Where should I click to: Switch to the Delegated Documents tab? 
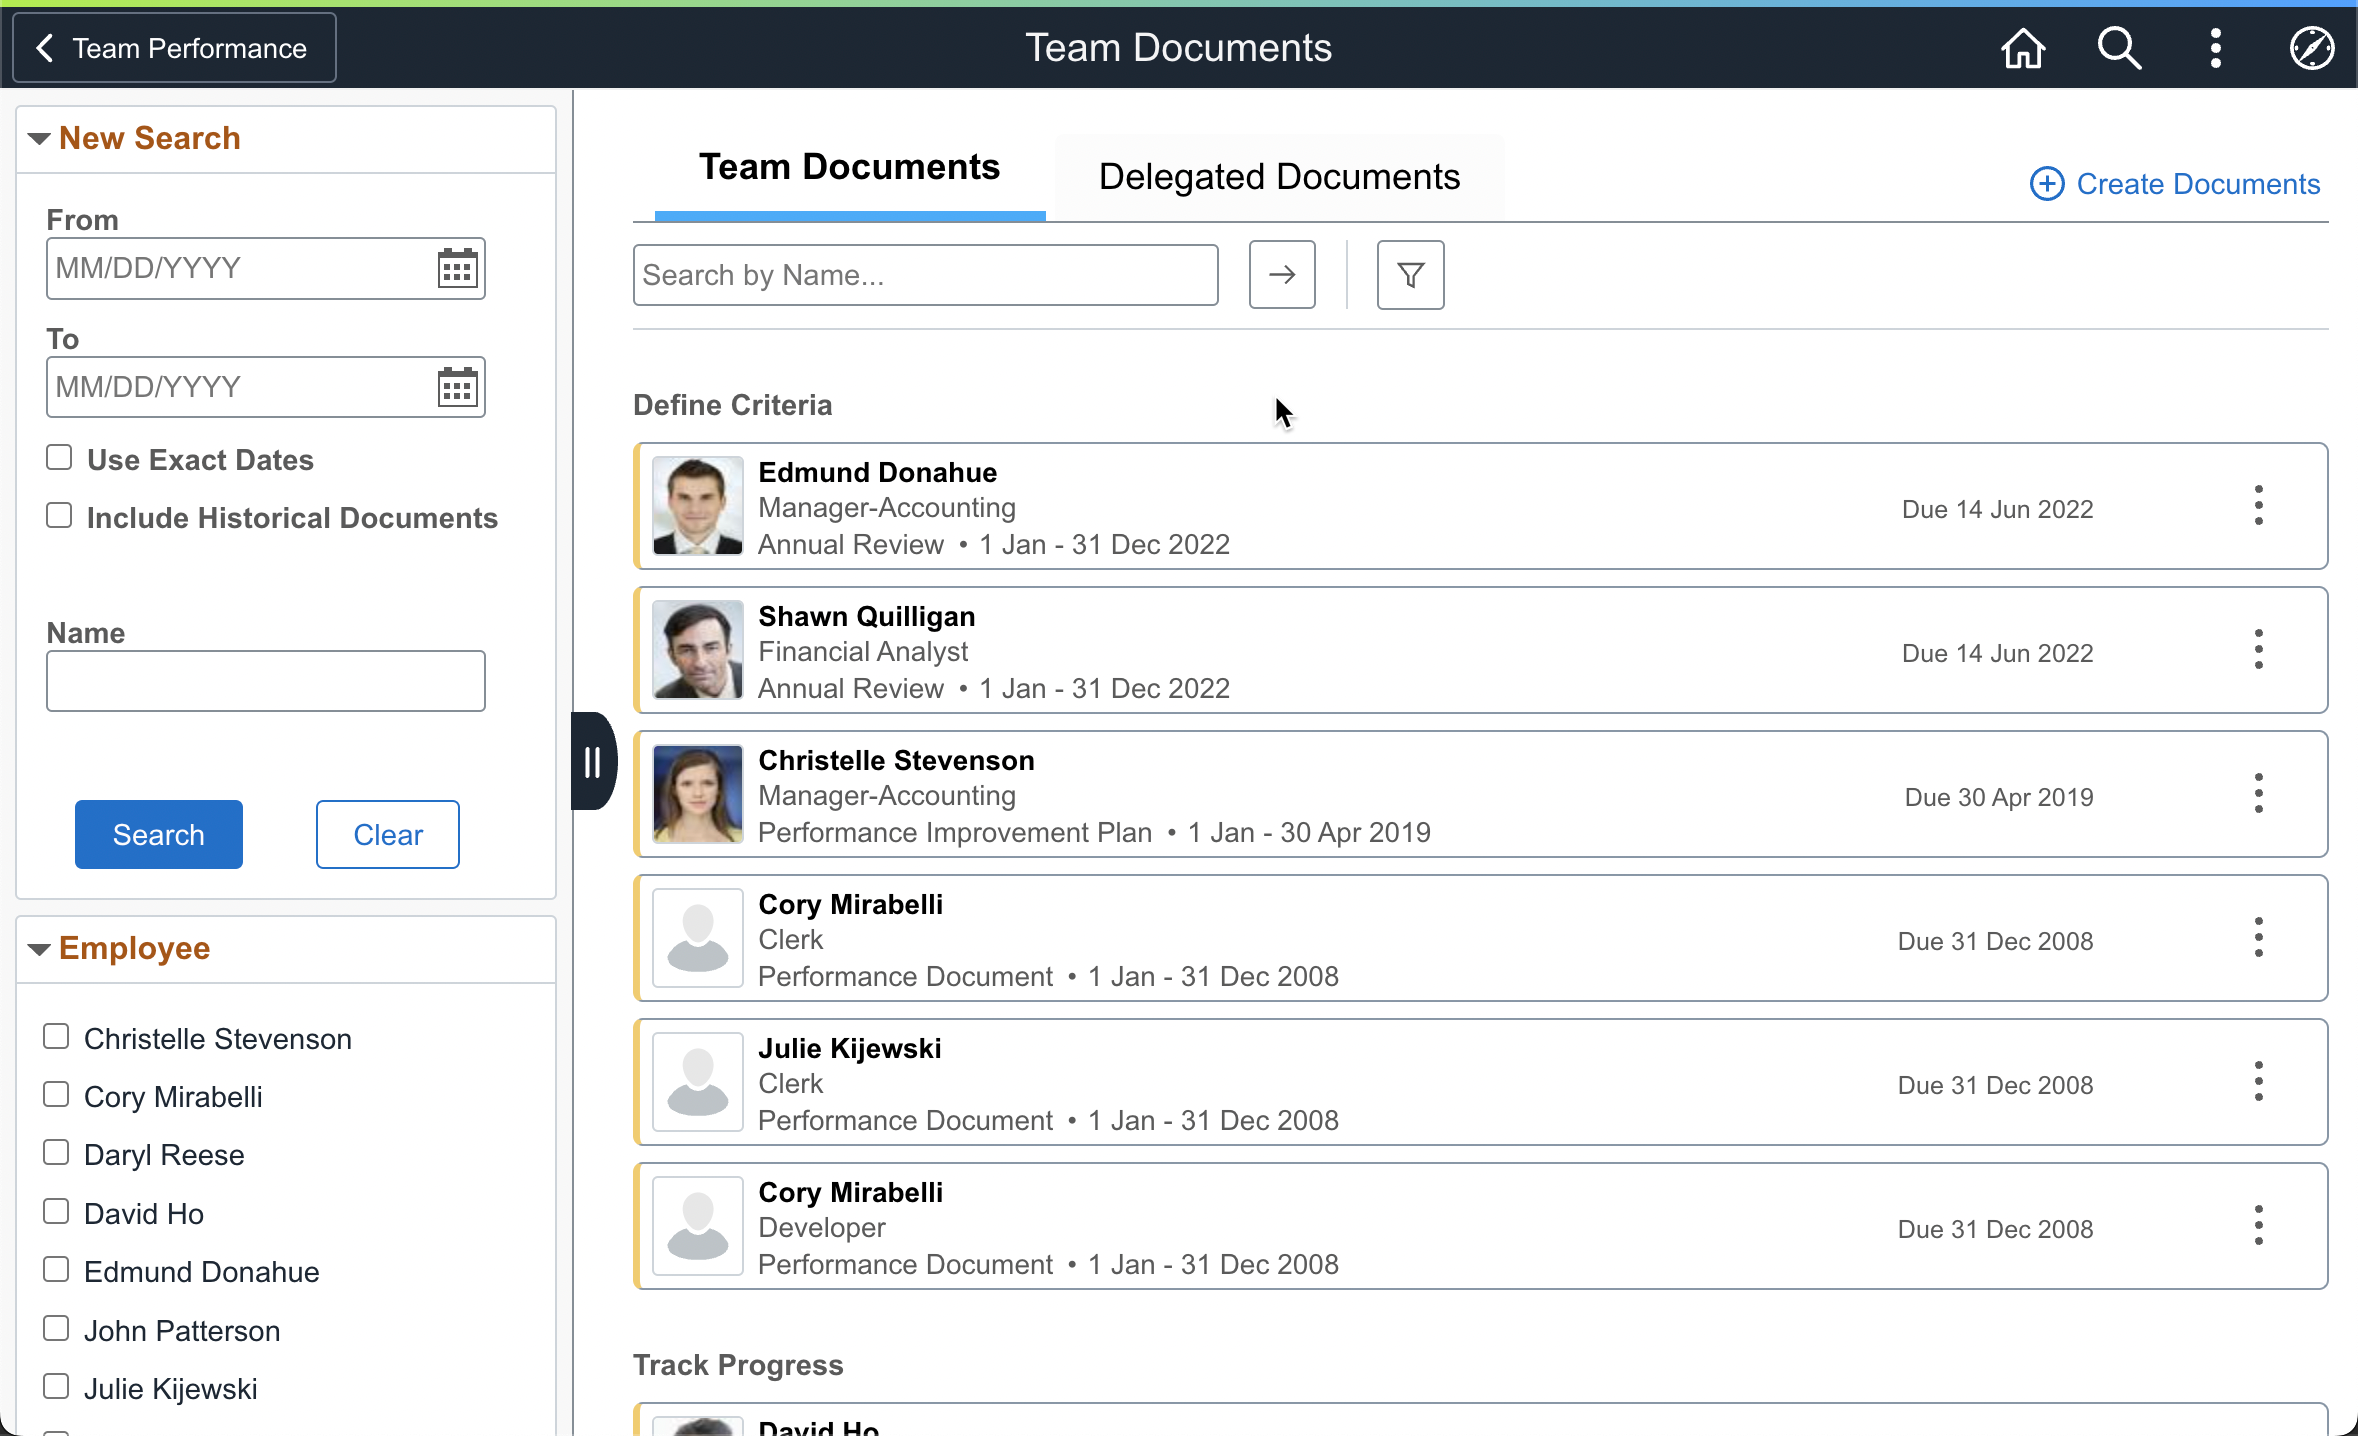(1279, 177)
